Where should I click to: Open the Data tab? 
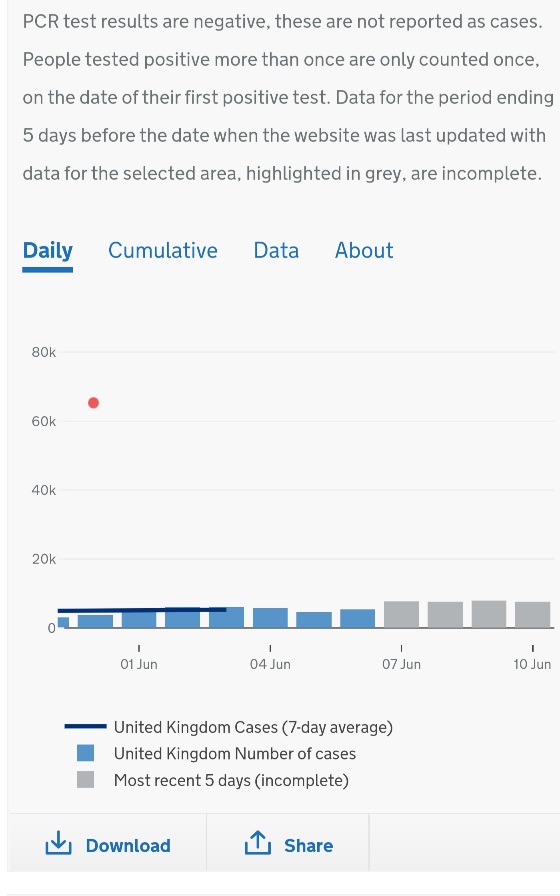[x=276, y=250]
